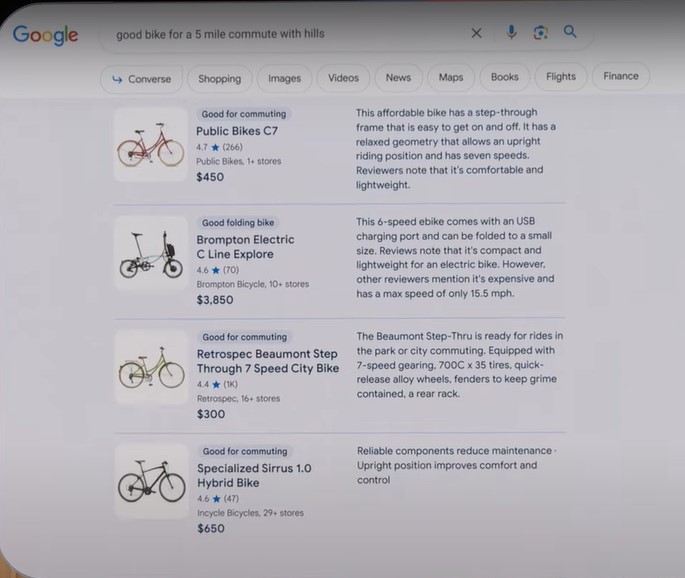Start voice search with microphone icon
Image resolution: width=685 pixels, height=578 pixels.
pyautogui.click(x=511, y=33)
